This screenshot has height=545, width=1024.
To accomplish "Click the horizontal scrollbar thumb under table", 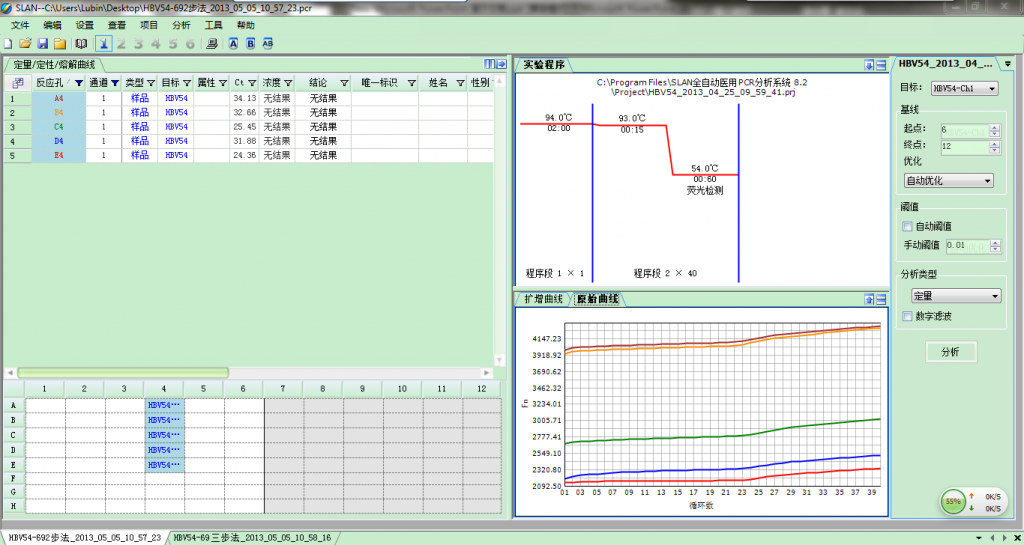I will (123, 373).
